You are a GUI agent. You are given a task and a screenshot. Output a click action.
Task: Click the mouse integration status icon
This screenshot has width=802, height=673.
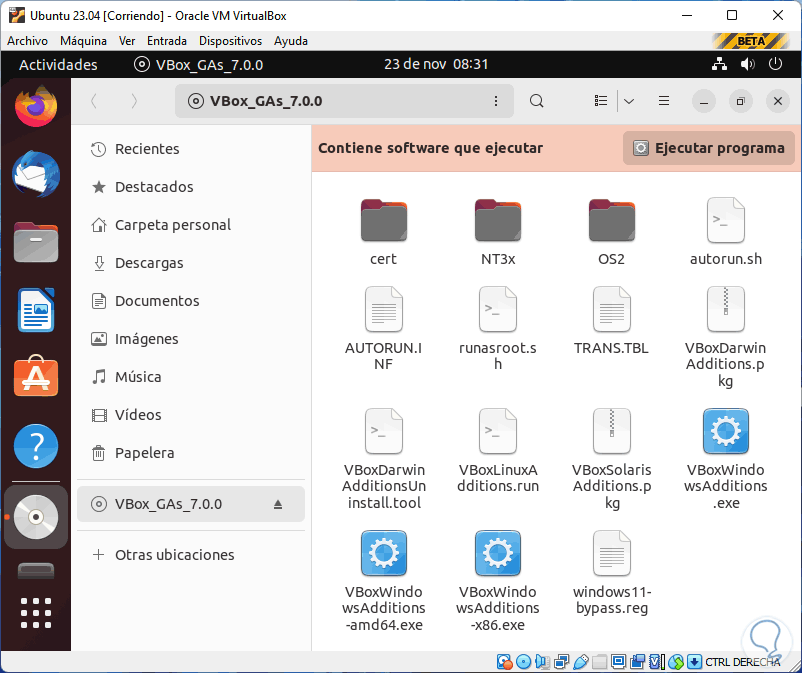click(x=675, y=662)
